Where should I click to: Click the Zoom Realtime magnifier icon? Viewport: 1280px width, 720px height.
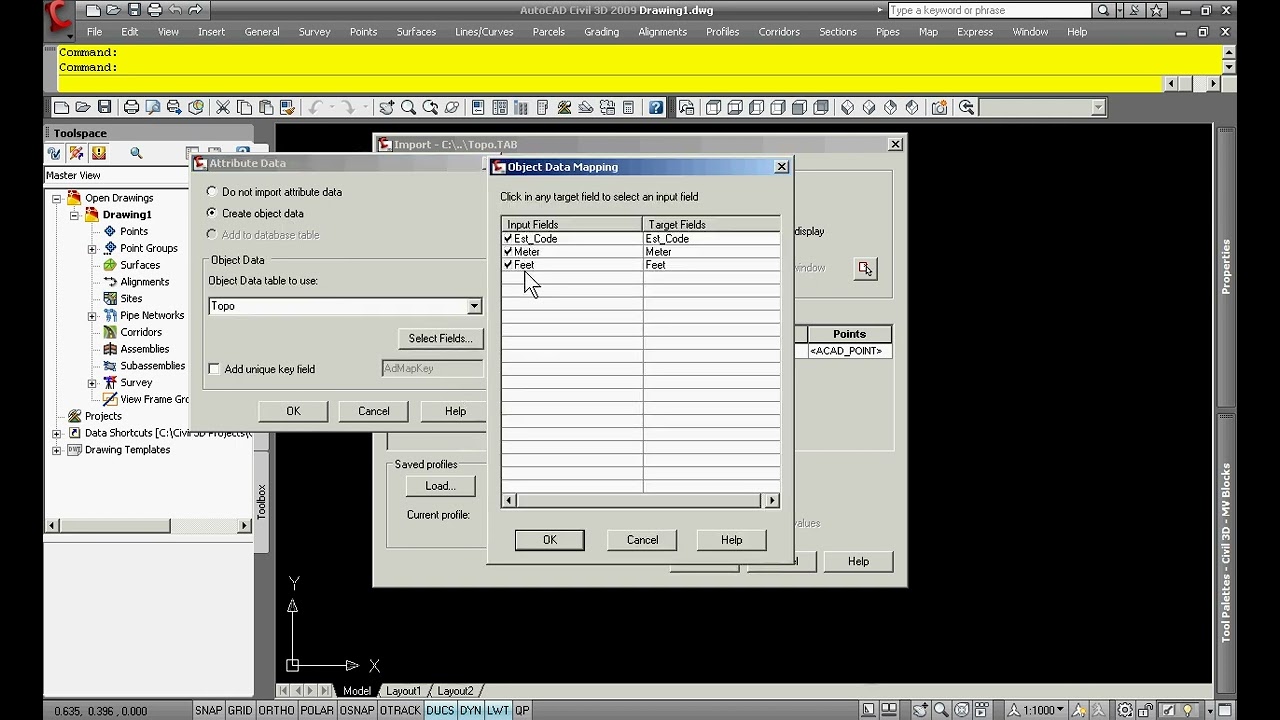point(408,107)
